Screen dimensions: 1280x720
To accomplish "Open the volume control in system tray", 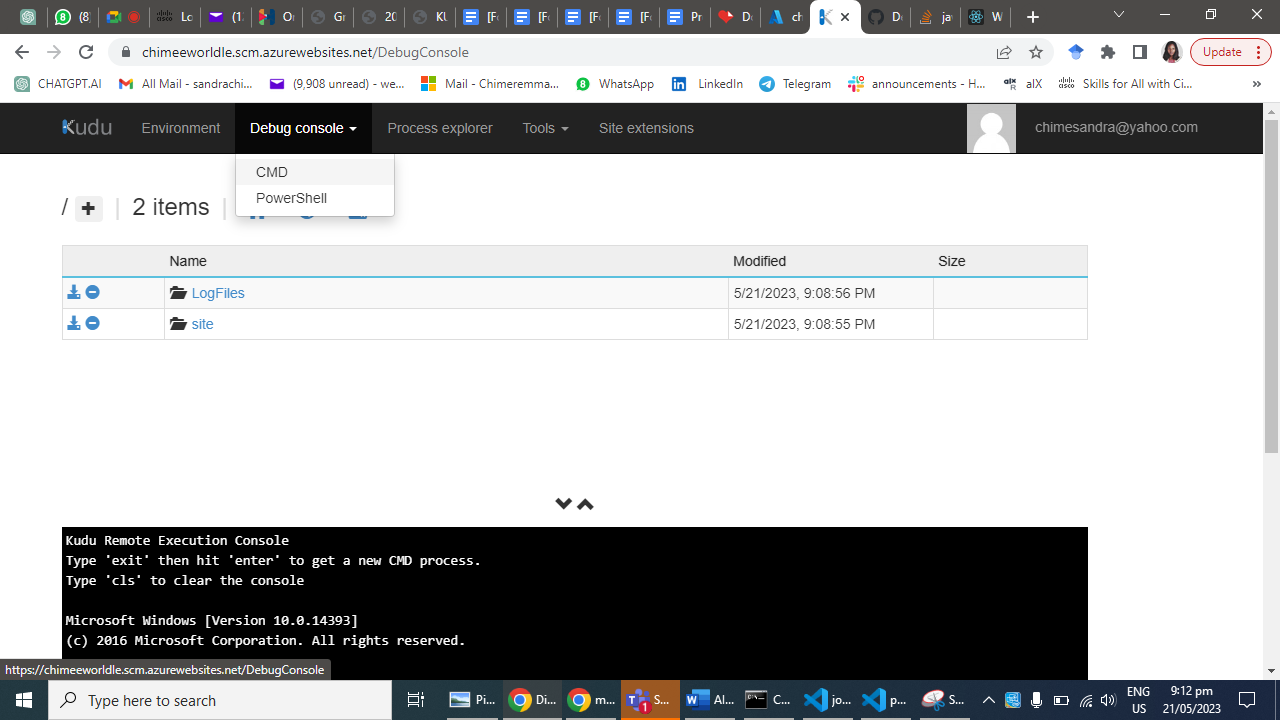I will point(1107,700).
